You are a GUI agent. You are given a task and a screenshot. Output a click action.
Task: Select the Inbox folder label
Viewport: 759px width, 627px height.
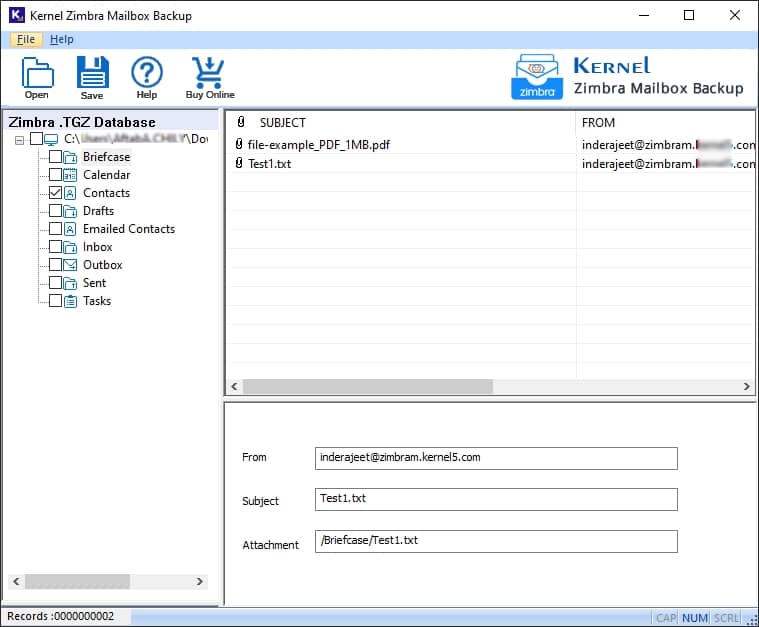pyautogui.click(x=97, y=247)
